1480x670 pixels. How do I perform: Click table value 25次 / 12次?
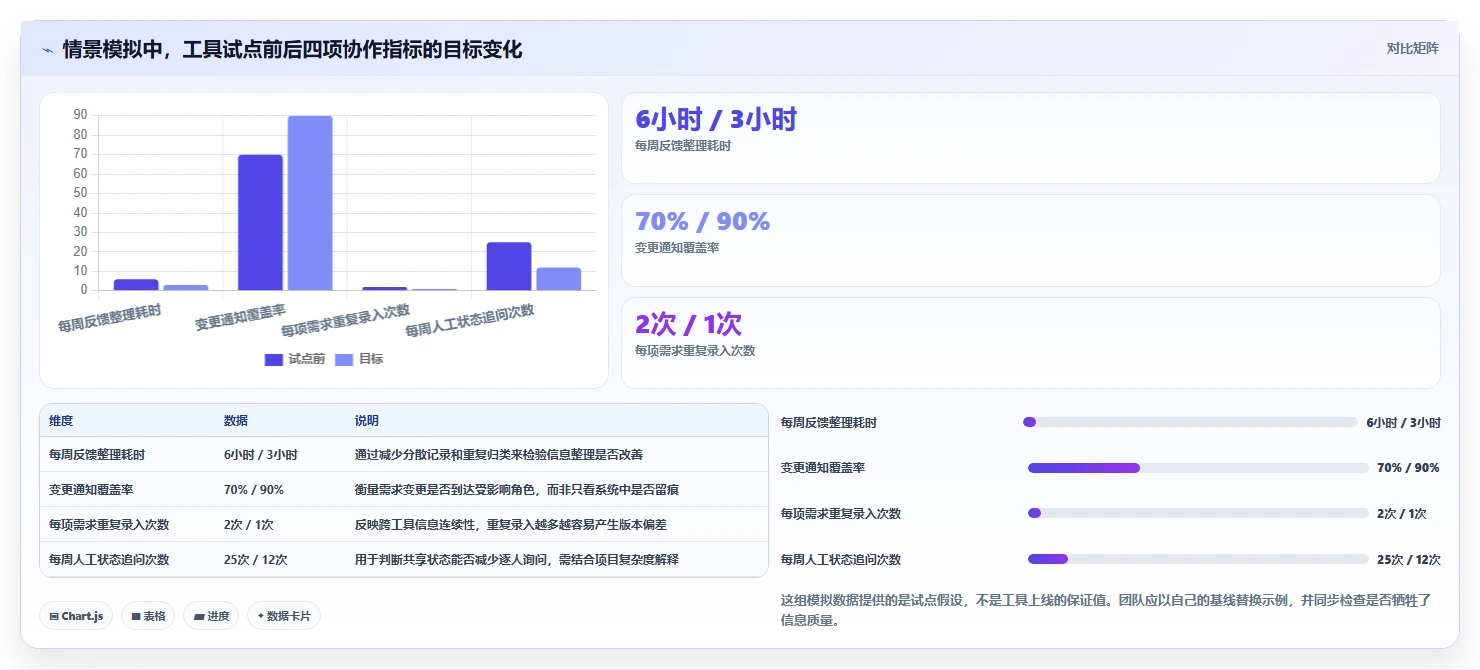(x=256, y=560)
